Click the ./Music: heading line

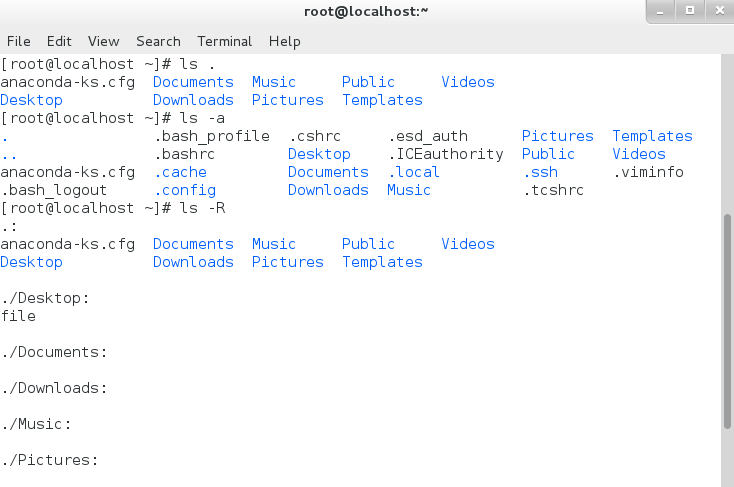click(x=36, y=424)
